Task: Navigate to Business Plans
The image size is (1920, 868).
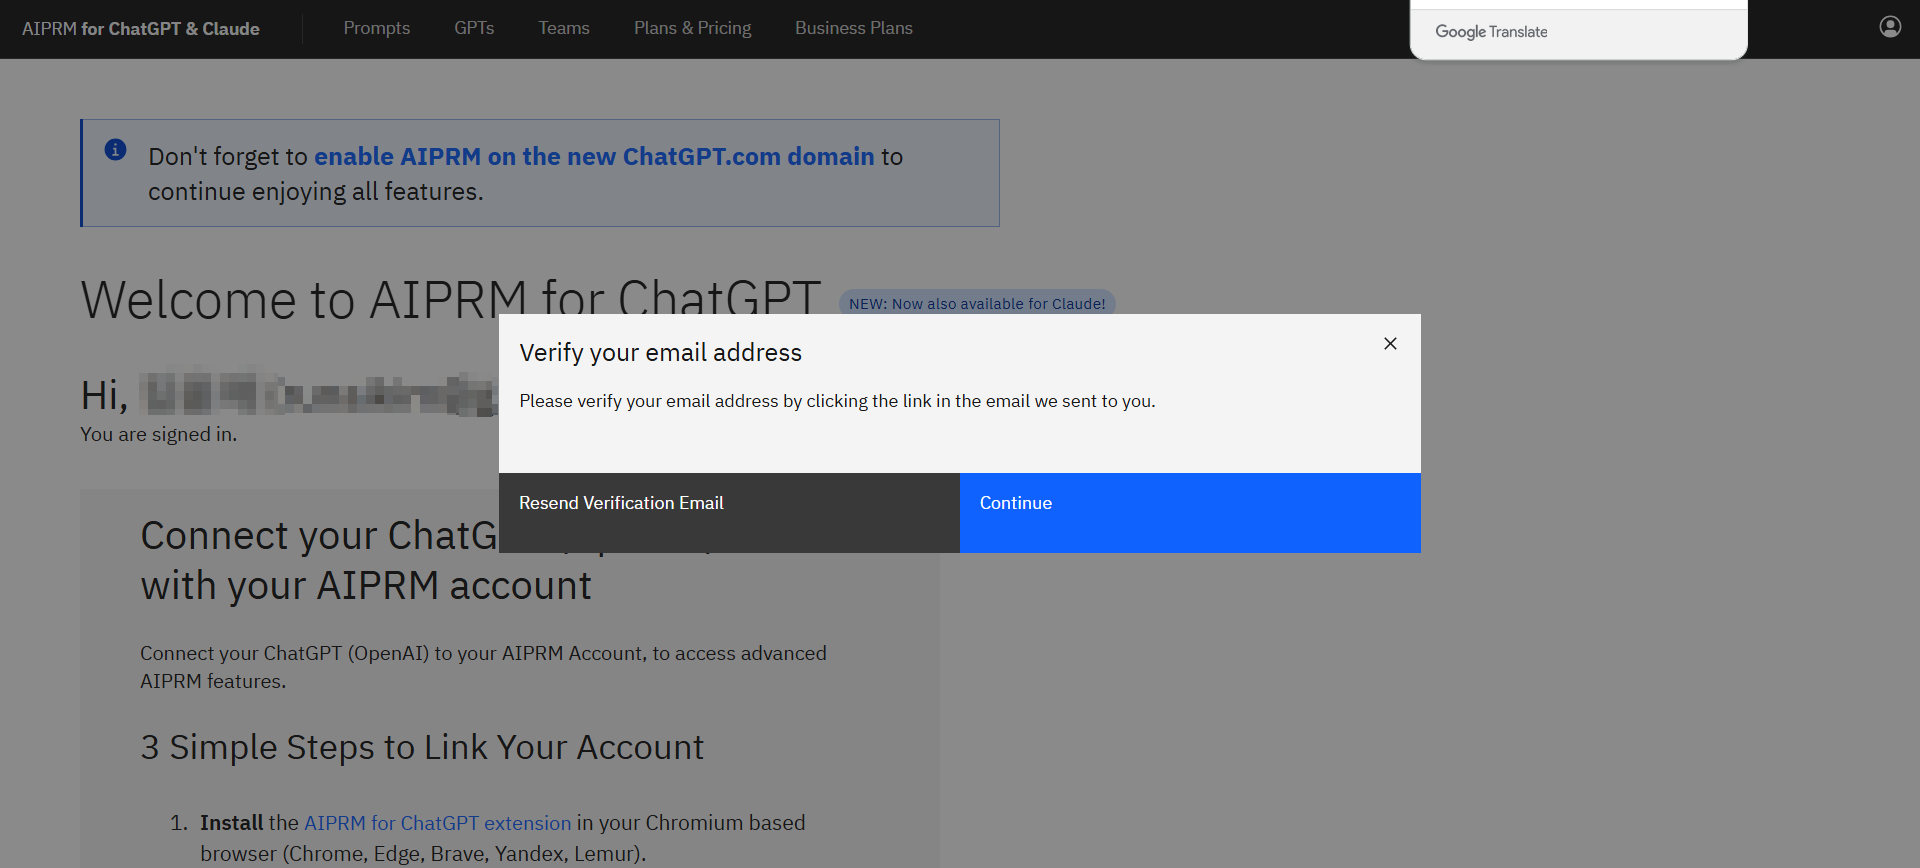Action: click(x=854, y=28)
